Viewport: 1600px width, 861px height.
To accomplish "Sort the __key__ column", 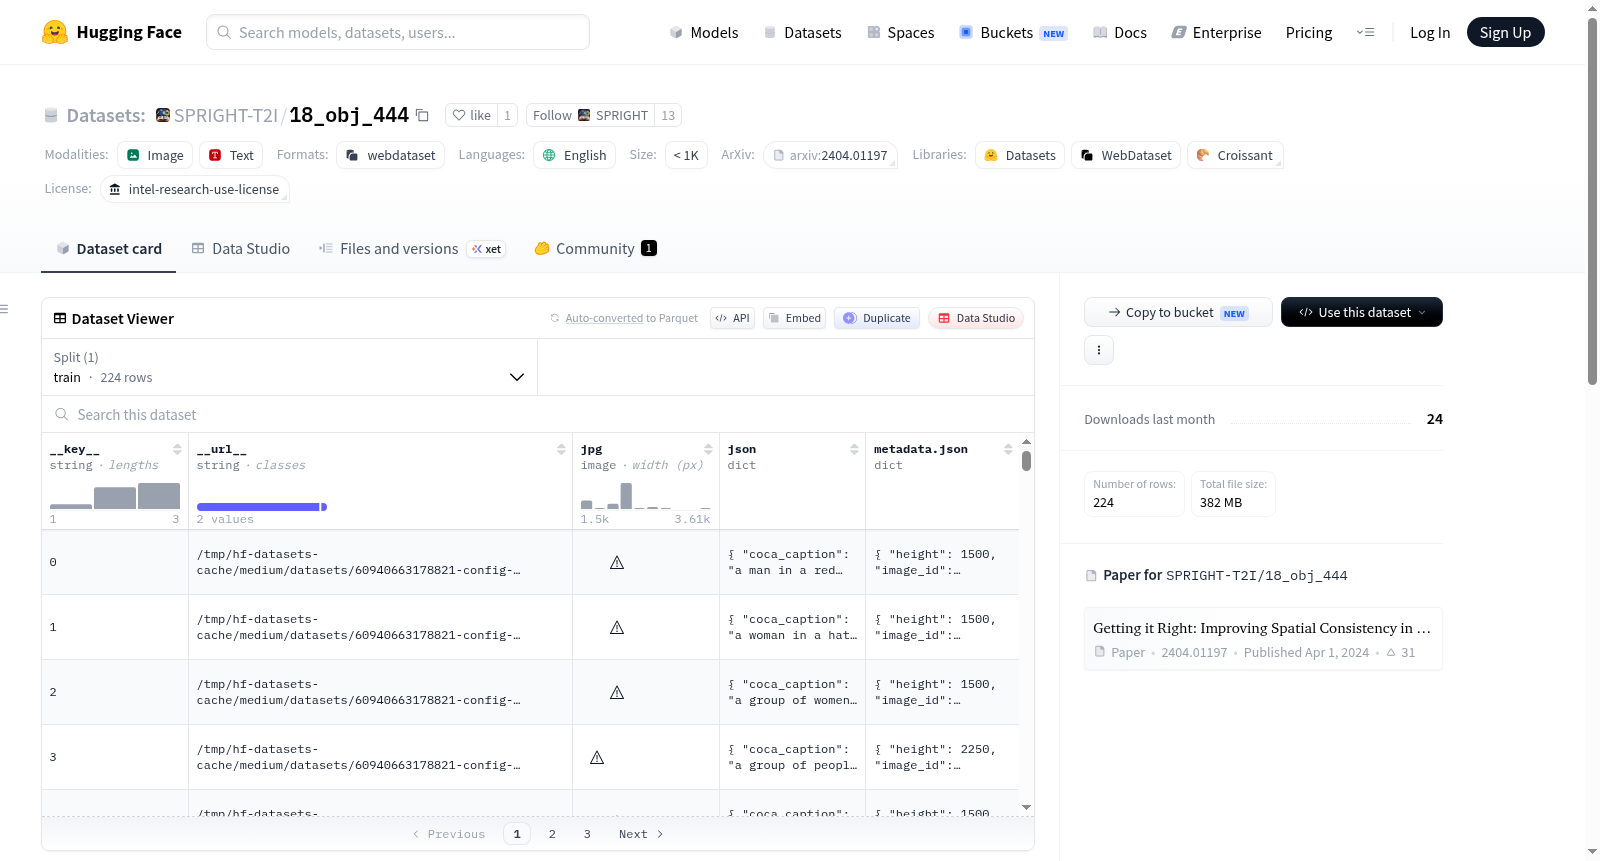I will point(177,449).
